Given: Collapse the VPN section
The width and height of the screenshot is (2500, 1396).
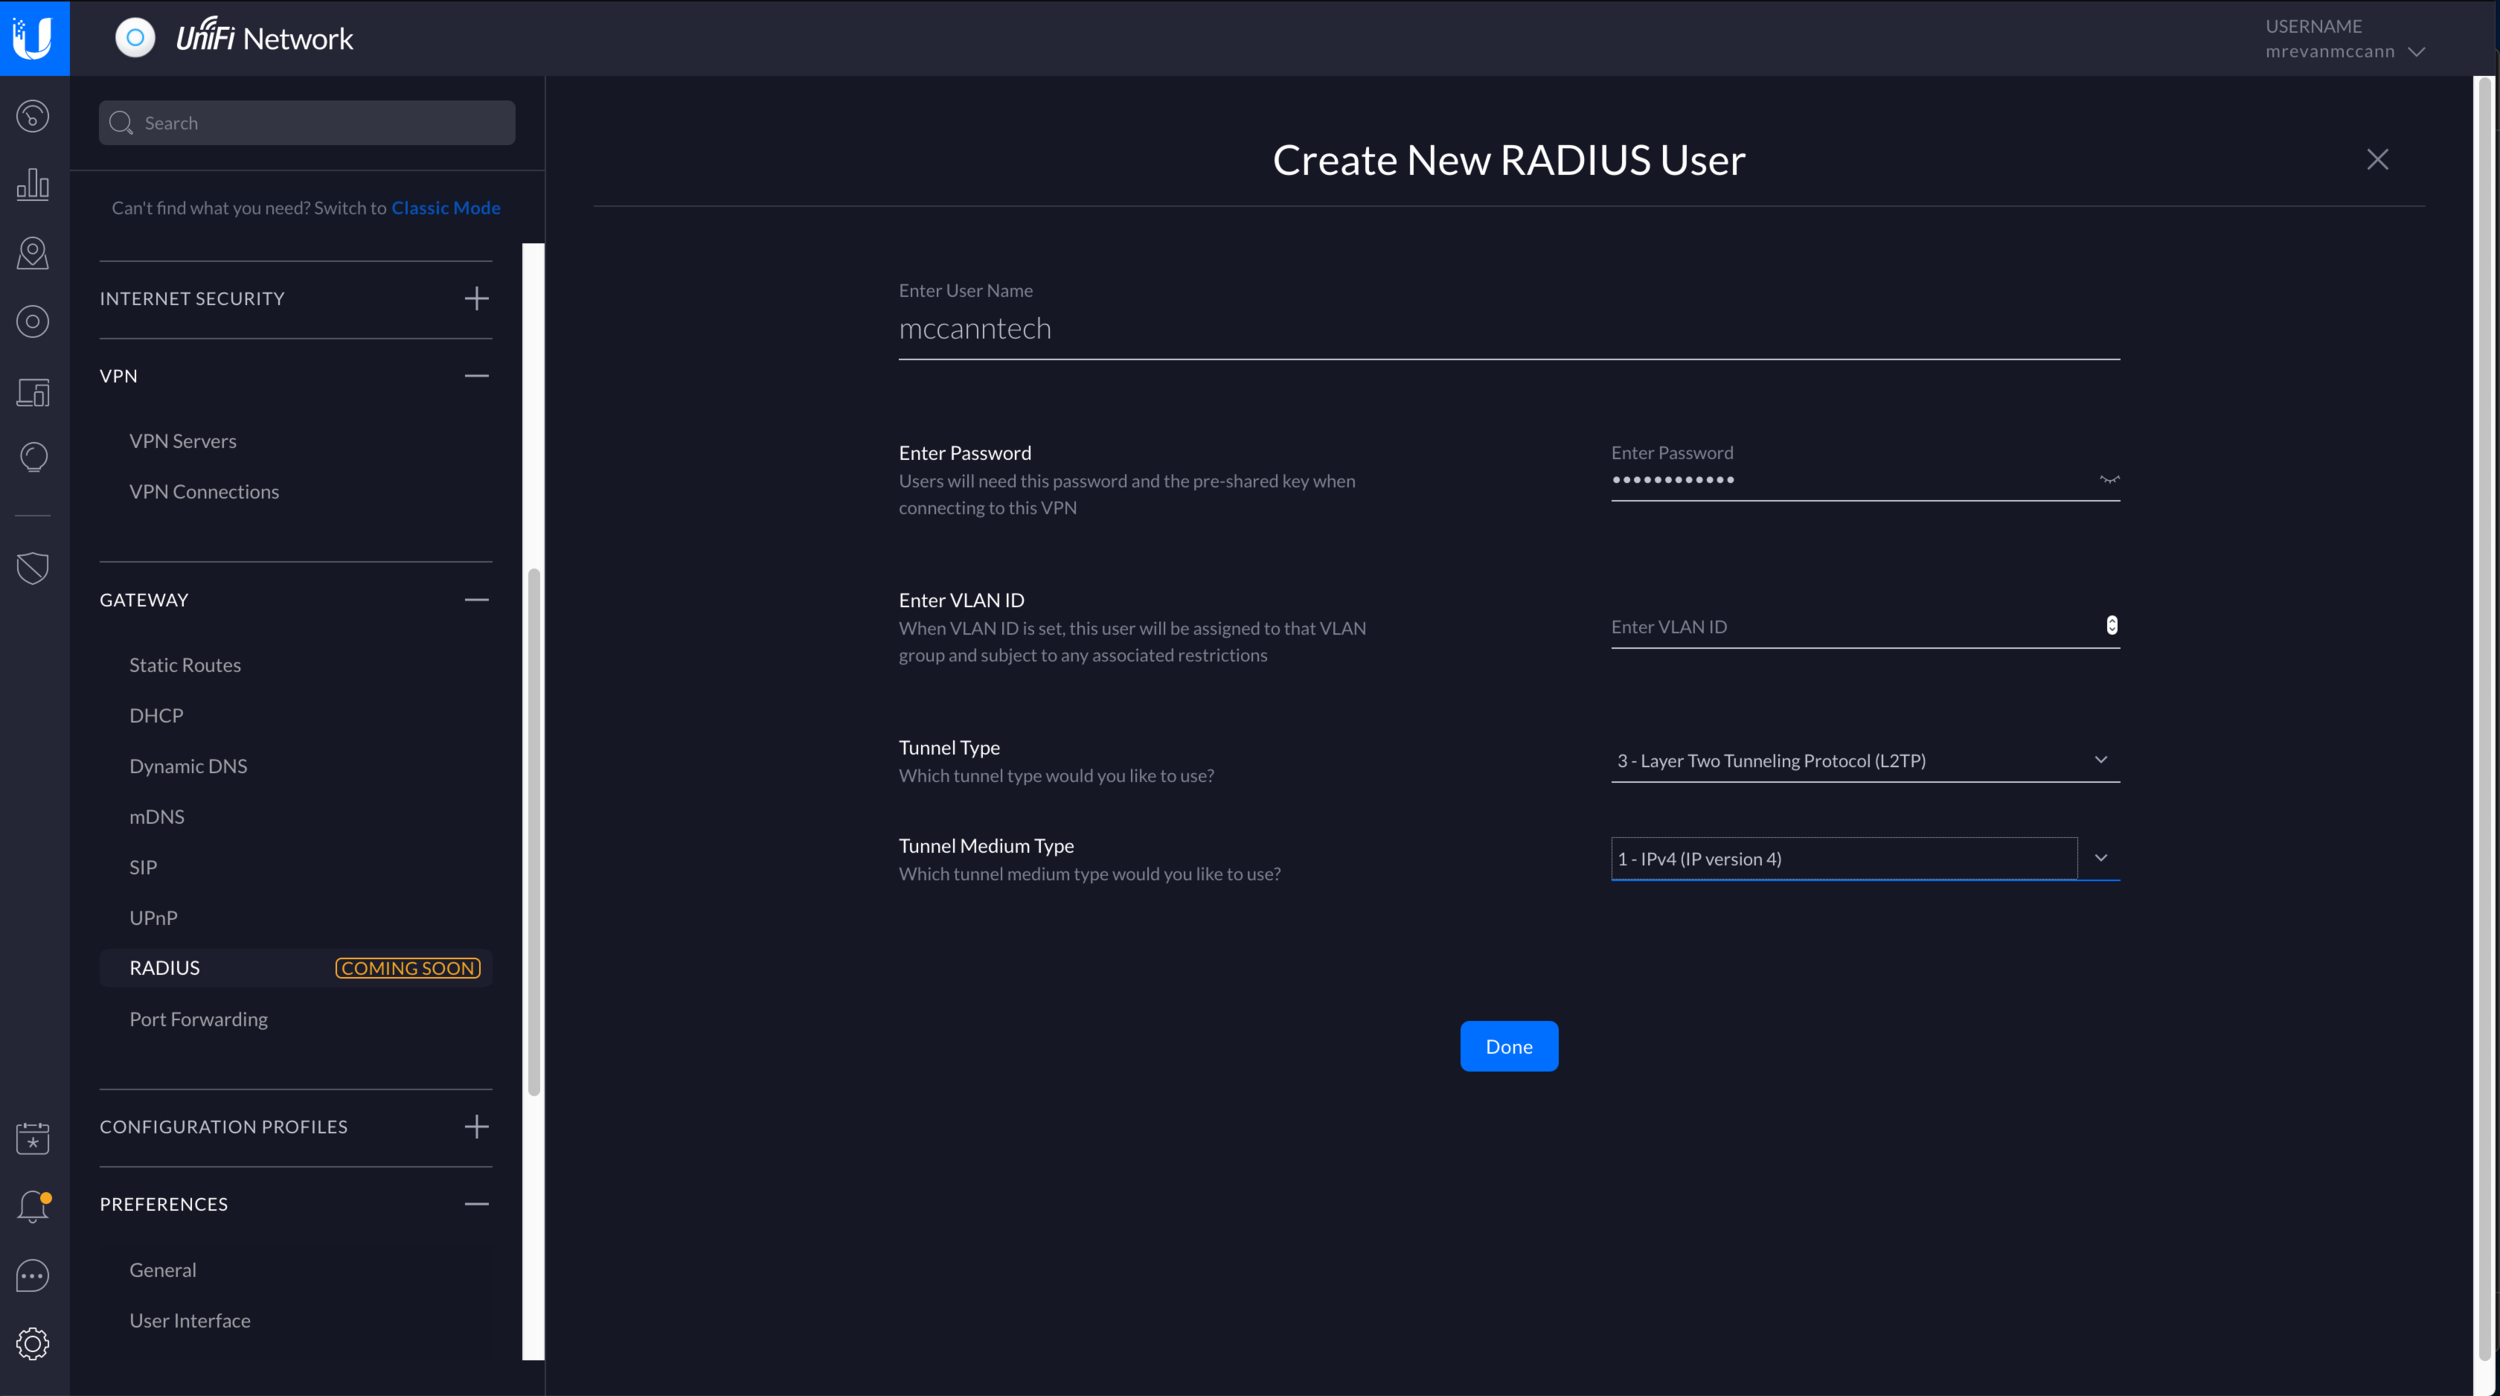Looking at the screenshot, I should tap(476, 374).
